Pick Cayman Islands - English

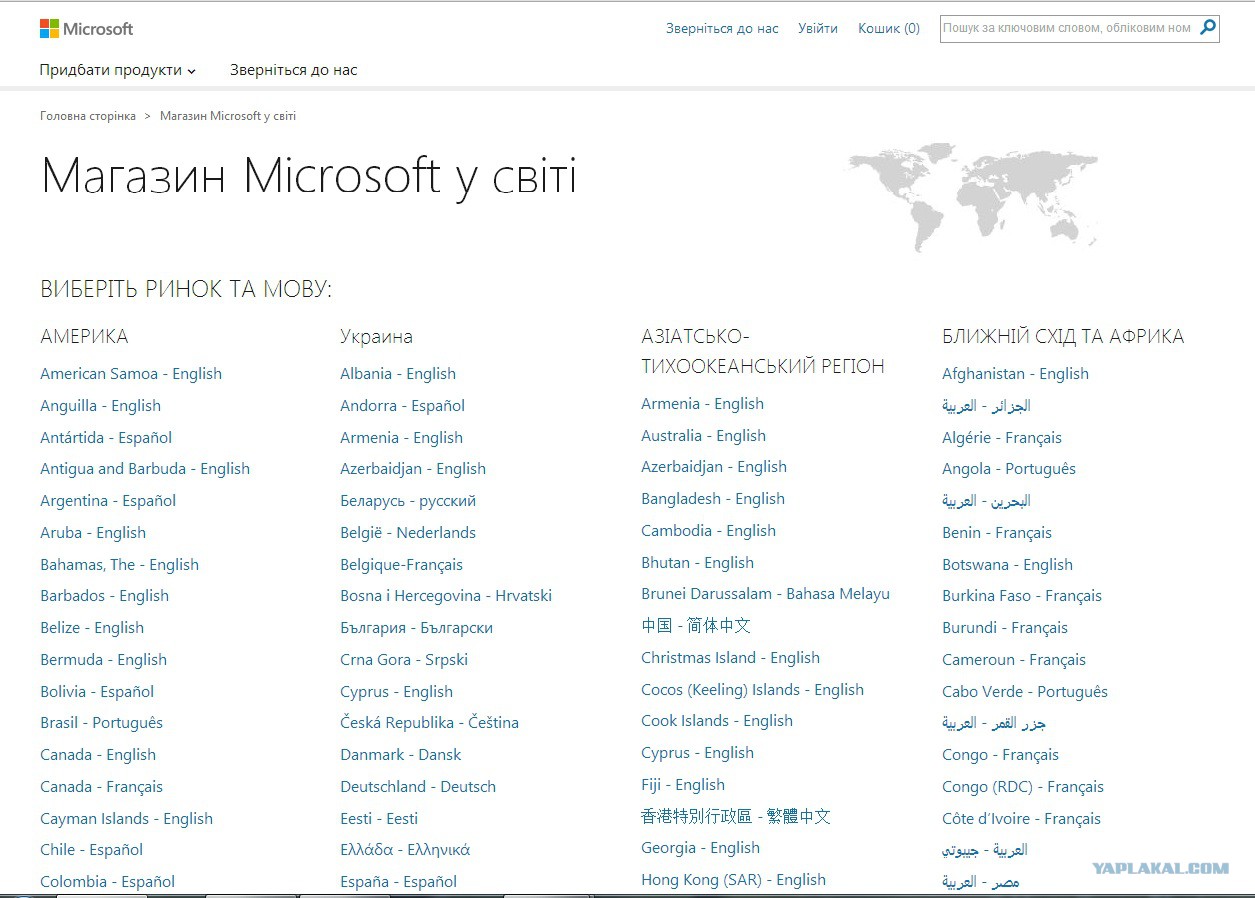[126, 819]
